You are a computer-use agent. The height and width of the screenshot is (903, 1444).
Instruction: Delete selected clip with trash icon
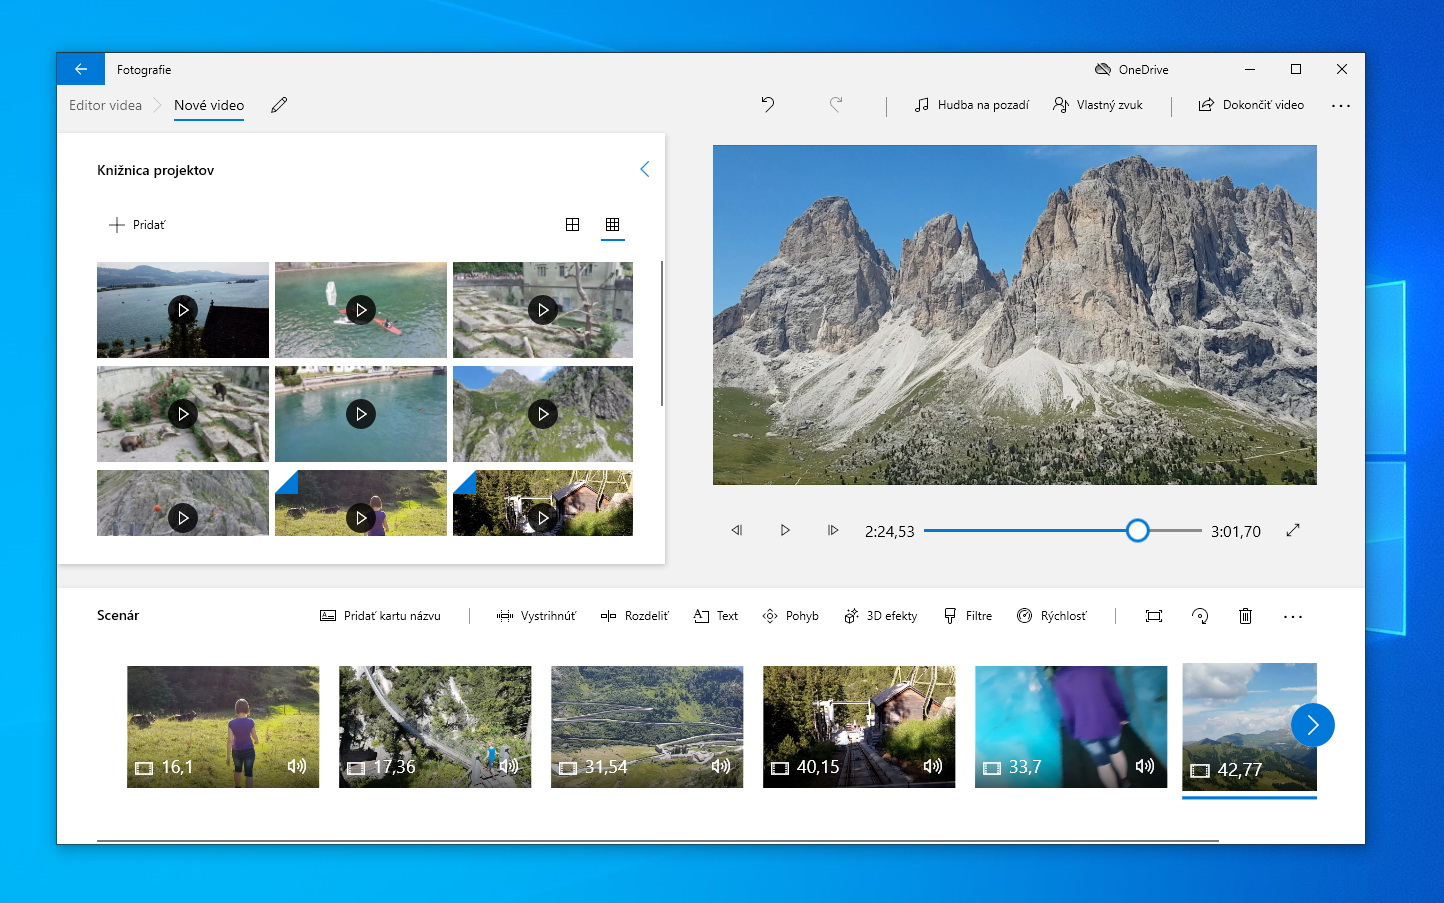pyautogui.click(x=1245, y=616)
